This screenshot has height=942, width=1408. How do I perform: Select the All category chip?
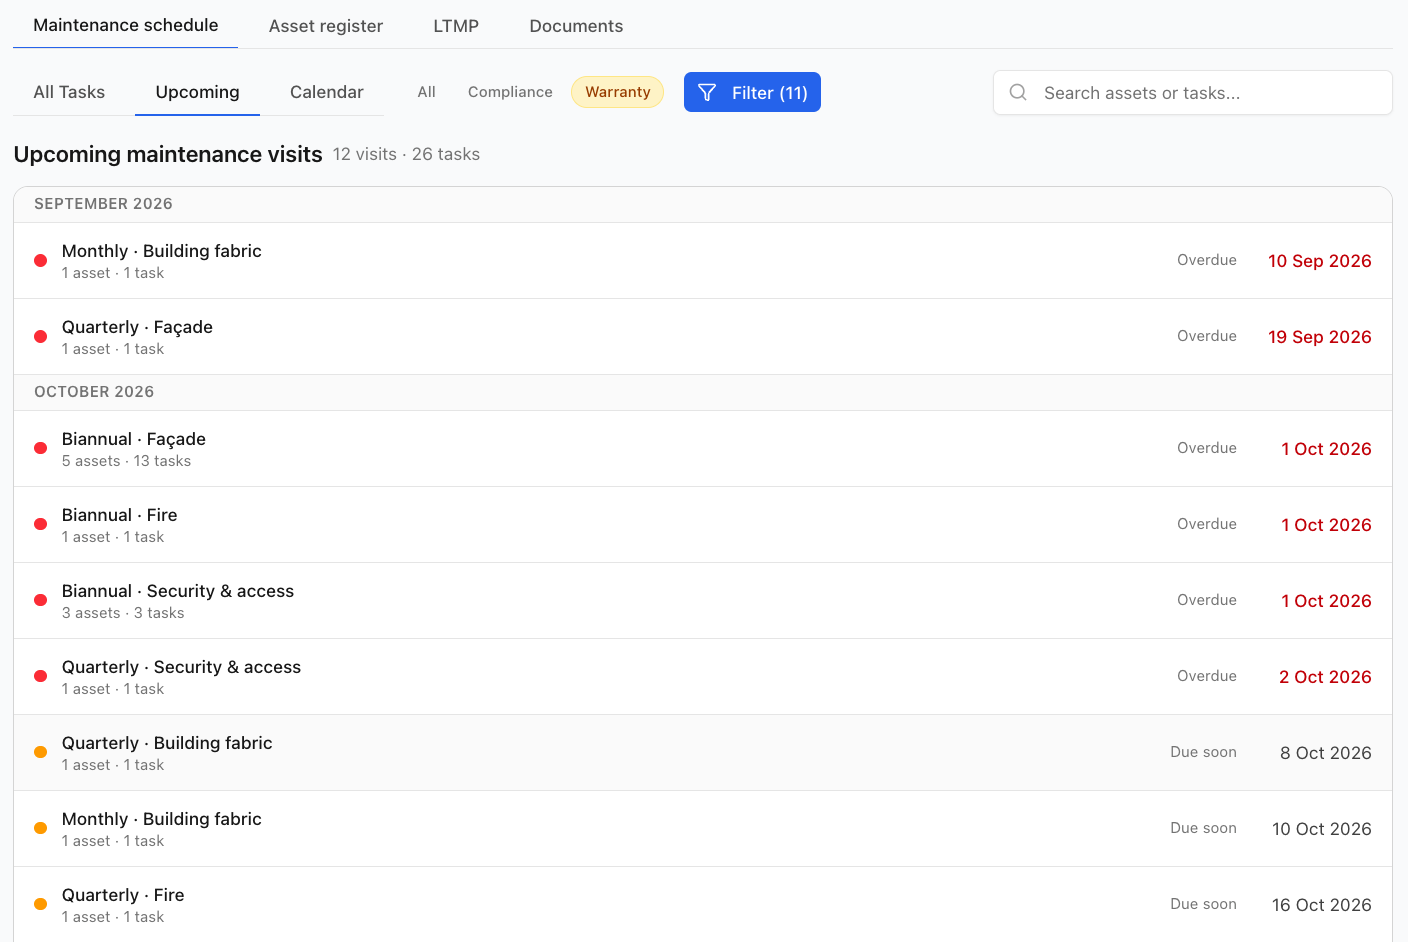click(x=427, y=92)
